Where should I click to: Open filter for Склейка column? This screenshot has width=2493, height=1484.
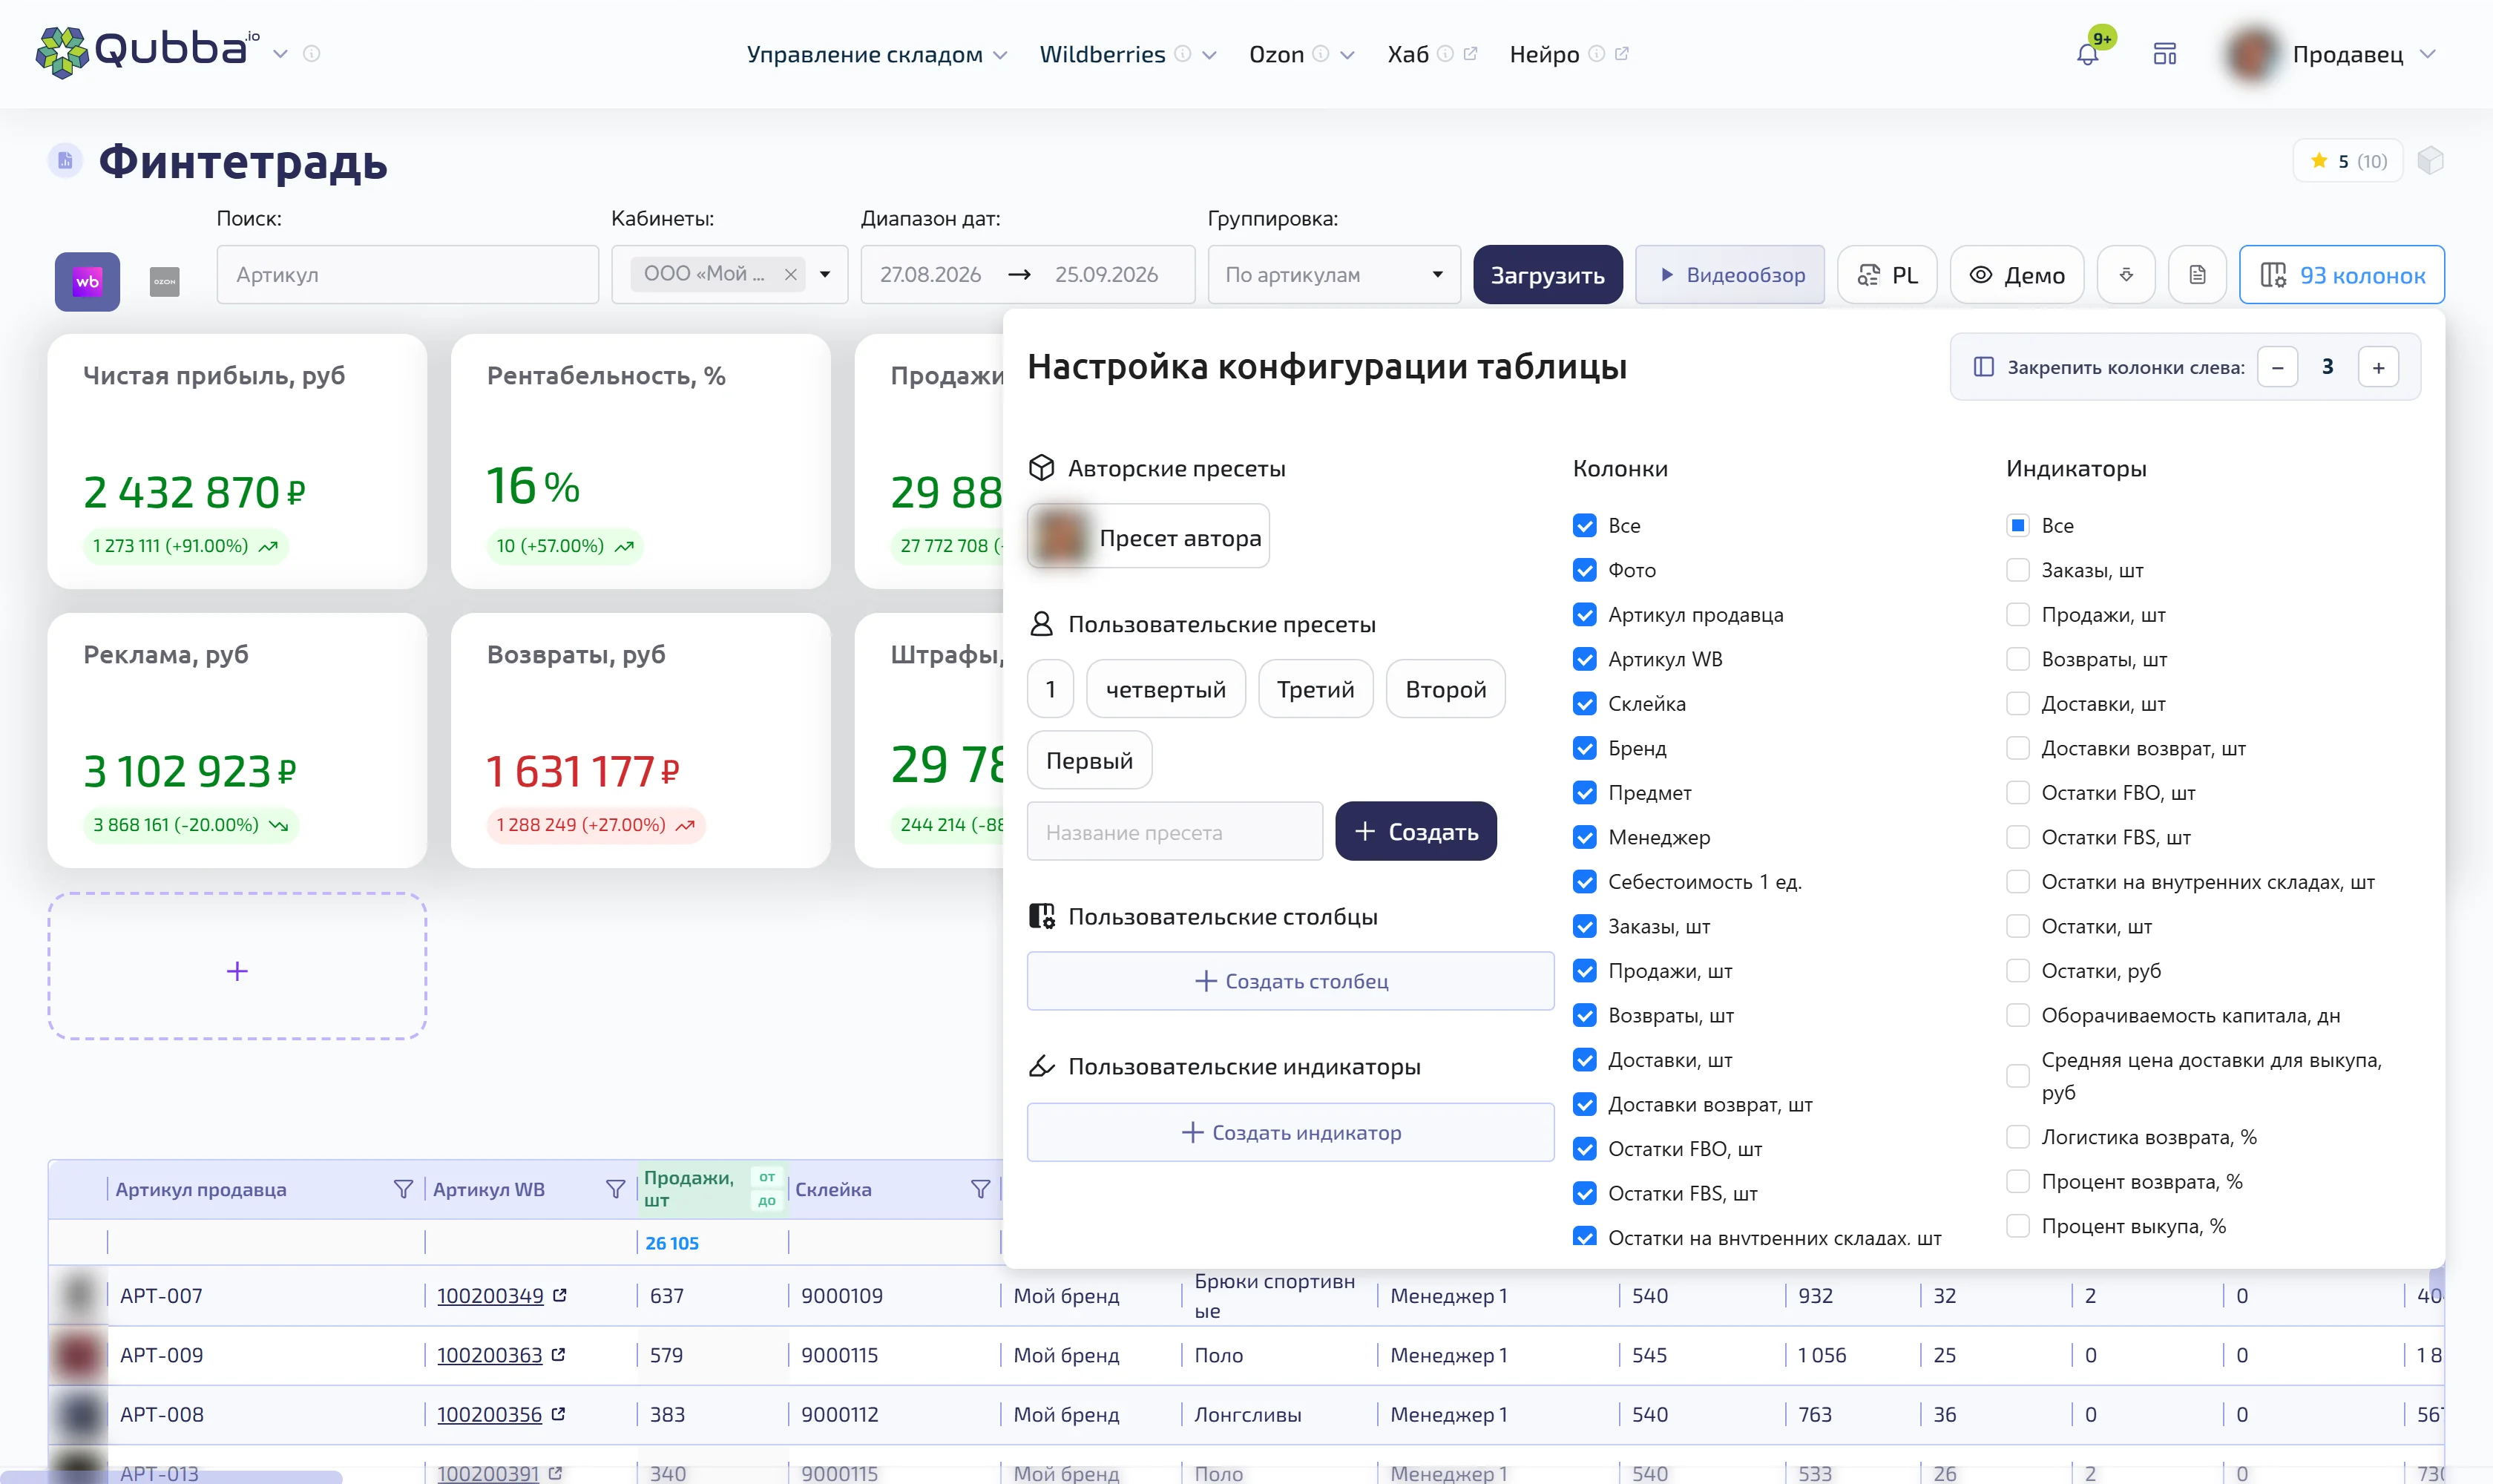click(980, 1189)
